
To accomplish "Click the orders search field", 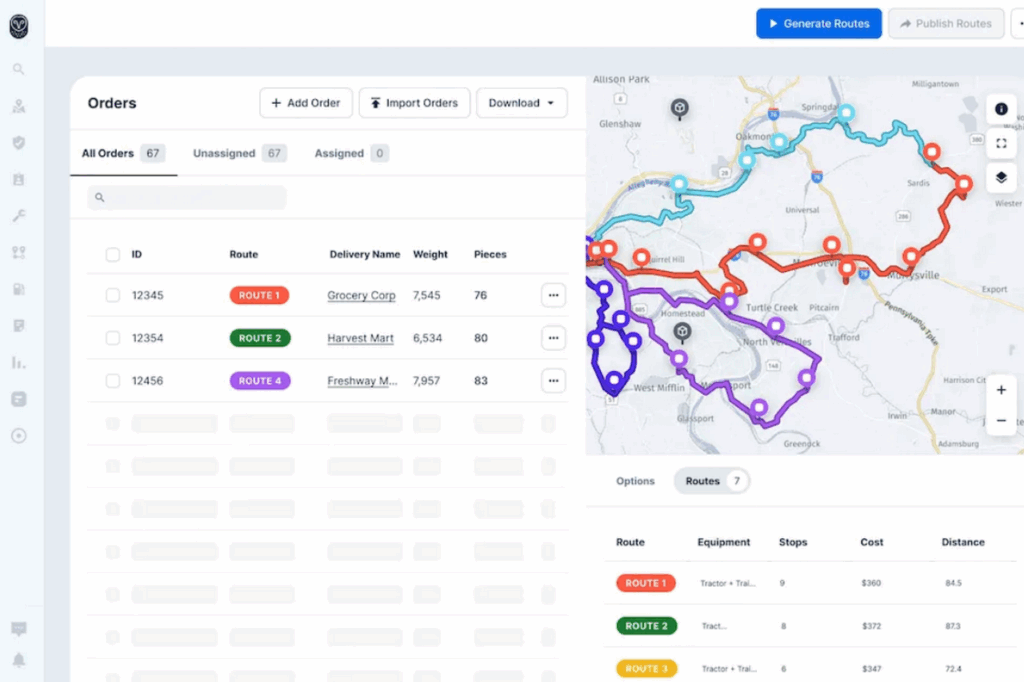I will (187, 197).
